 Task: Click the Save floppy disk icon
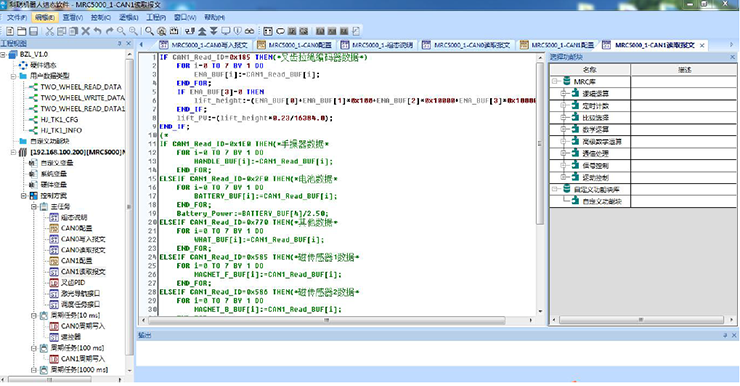coord(34,31)
